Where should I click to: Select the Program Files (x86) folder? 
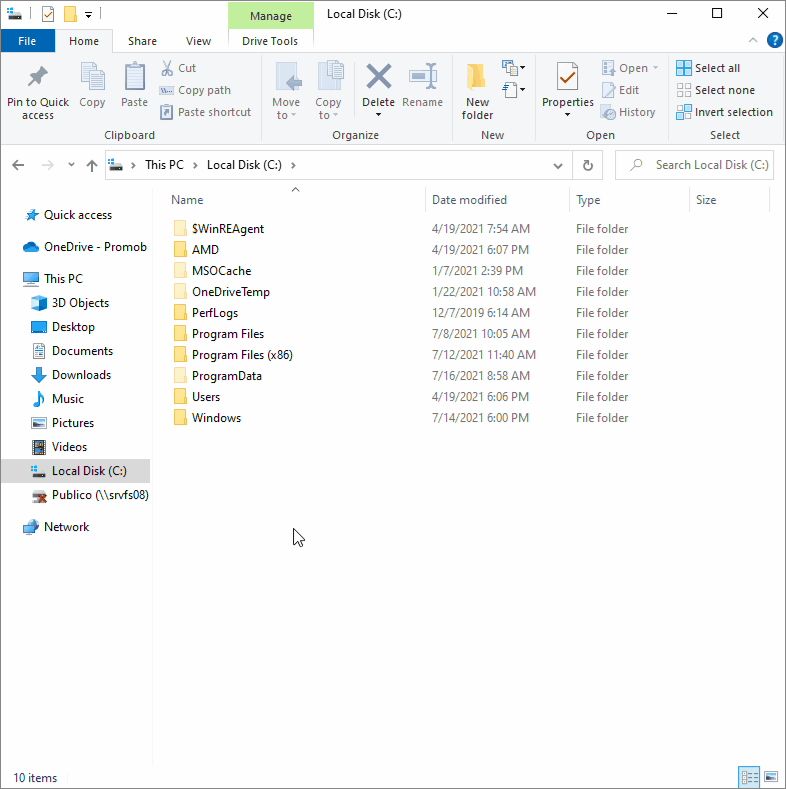(242, 355)
